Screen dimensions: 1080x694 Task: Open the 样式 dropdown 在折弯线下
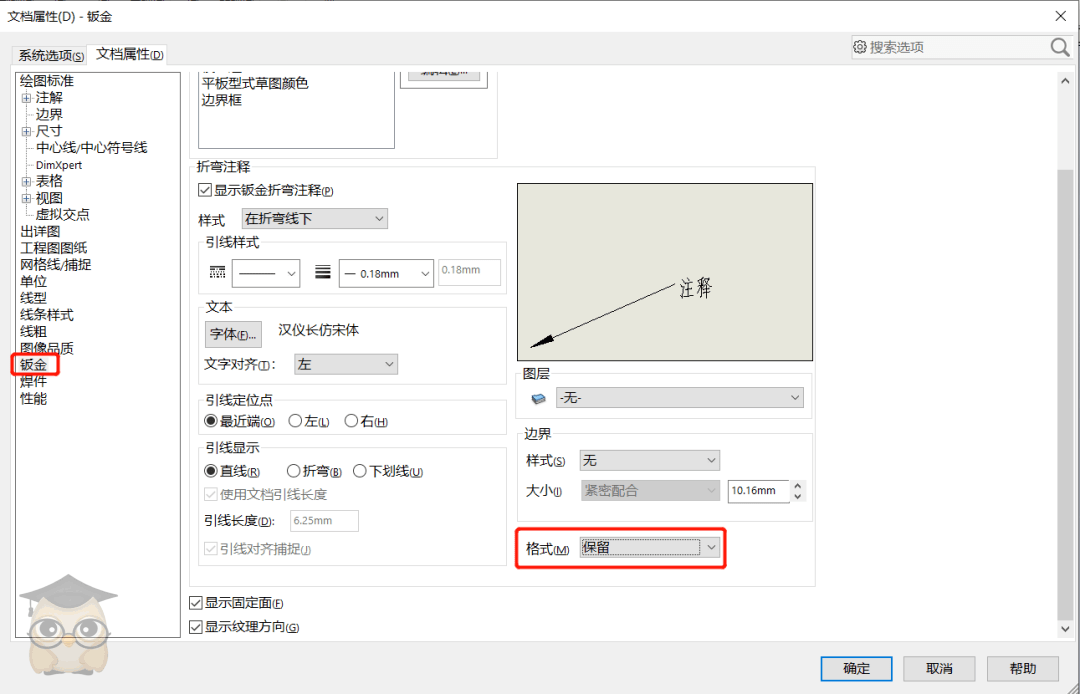(x=314, y=219)
